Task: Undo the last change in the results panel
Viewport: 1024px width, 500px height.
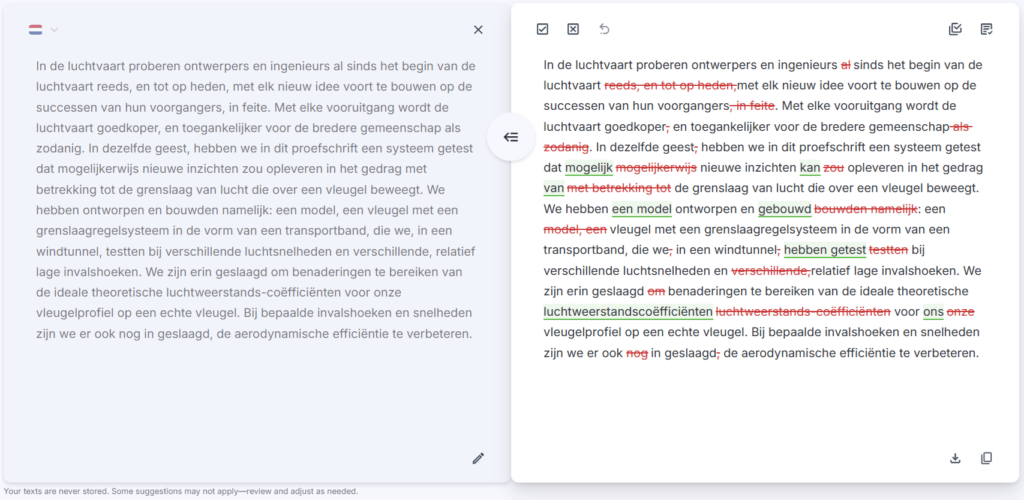Action: [x=604, y=29]
